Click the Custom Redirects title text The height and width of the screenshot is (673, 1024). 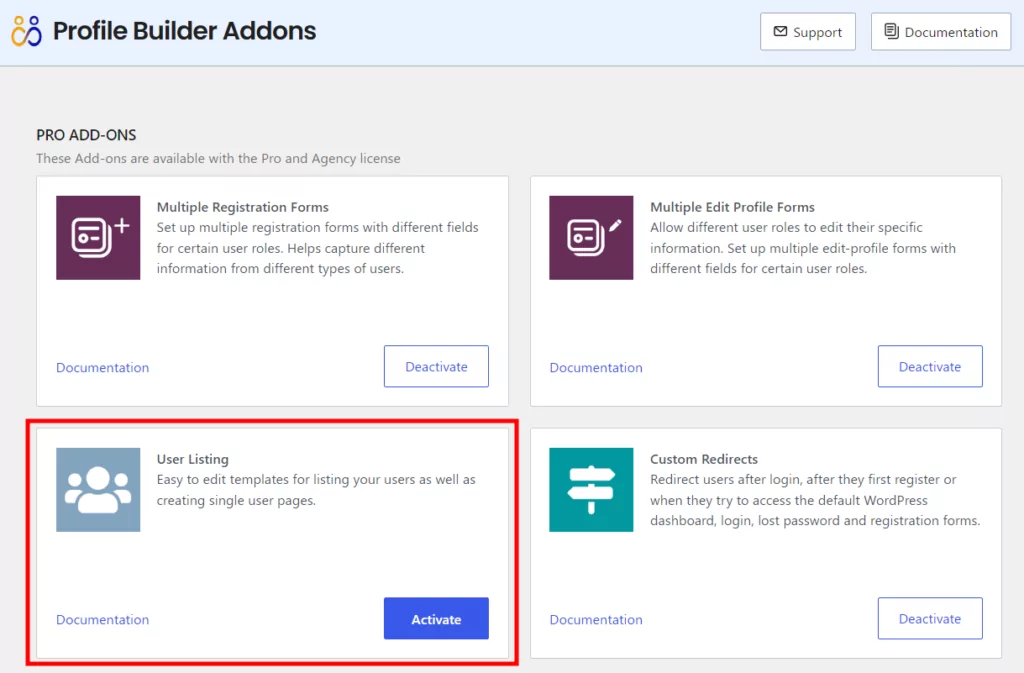click(x=704, y=459)
